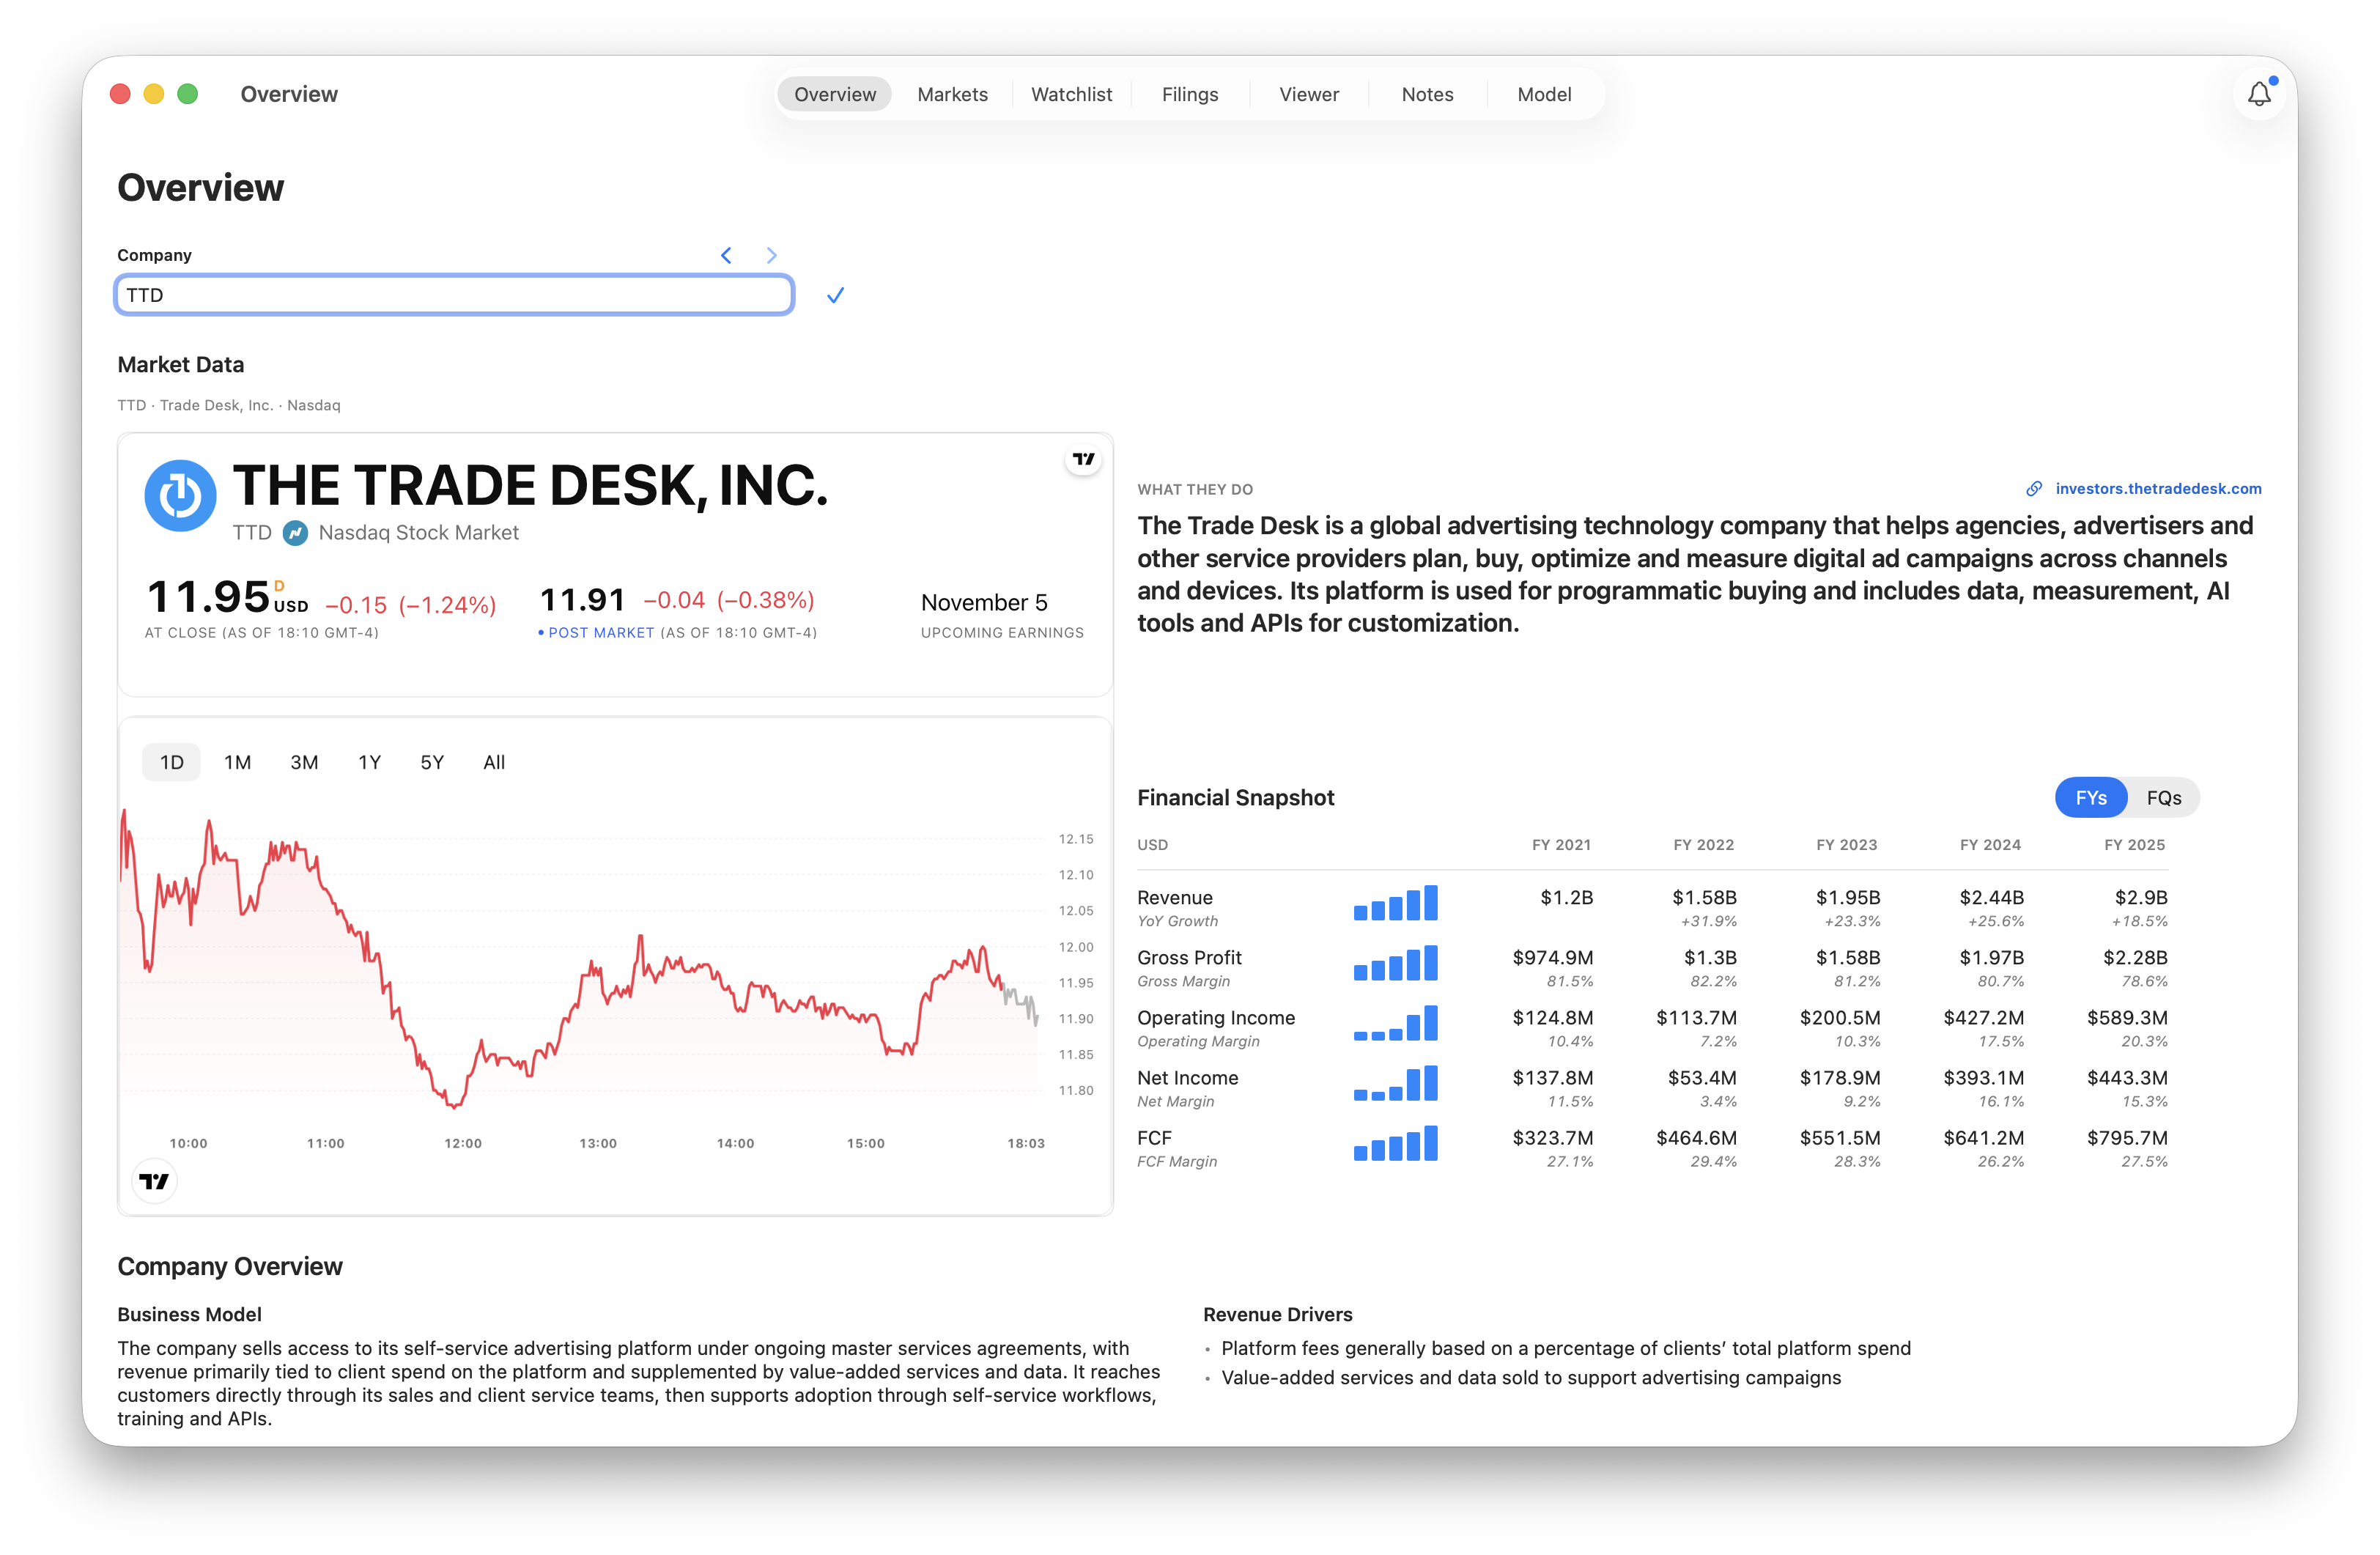Switch financial snapshot to FQs
Image resolution: width=2380 pixels, height=1555 pixels.
(2163, 798)
